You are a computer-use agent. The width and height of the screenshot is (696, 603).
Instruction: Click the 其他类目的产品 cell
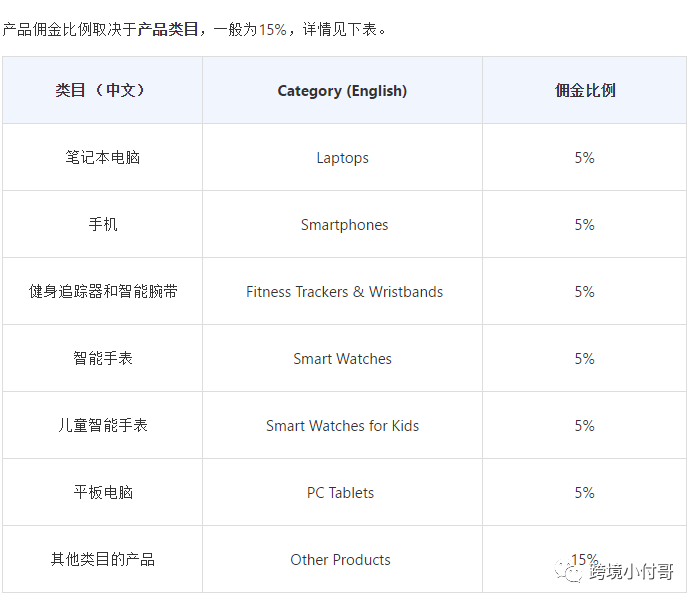(103, 559)
